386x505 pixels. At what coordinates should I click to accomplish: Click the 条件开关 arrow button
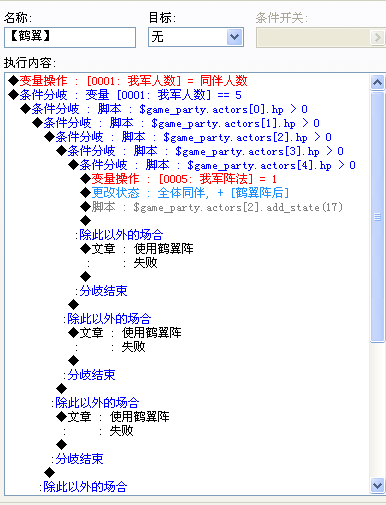(x=377, y=37)
